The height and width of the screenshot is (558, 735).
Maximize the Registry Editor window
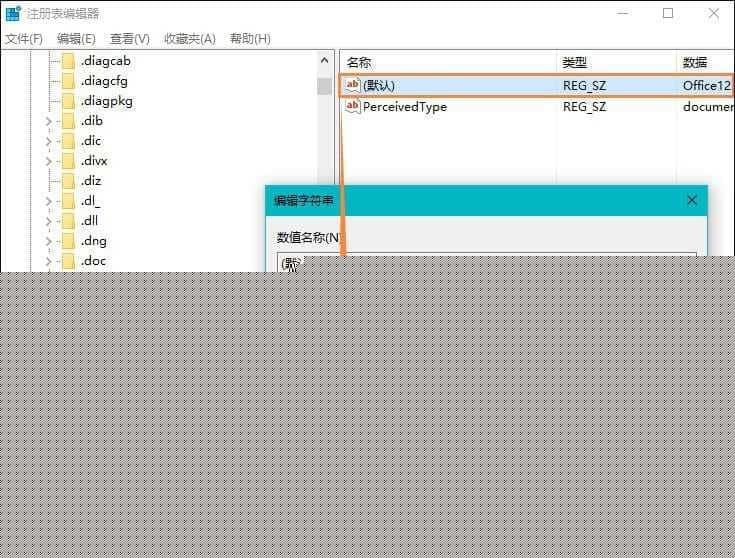point(668,13)
